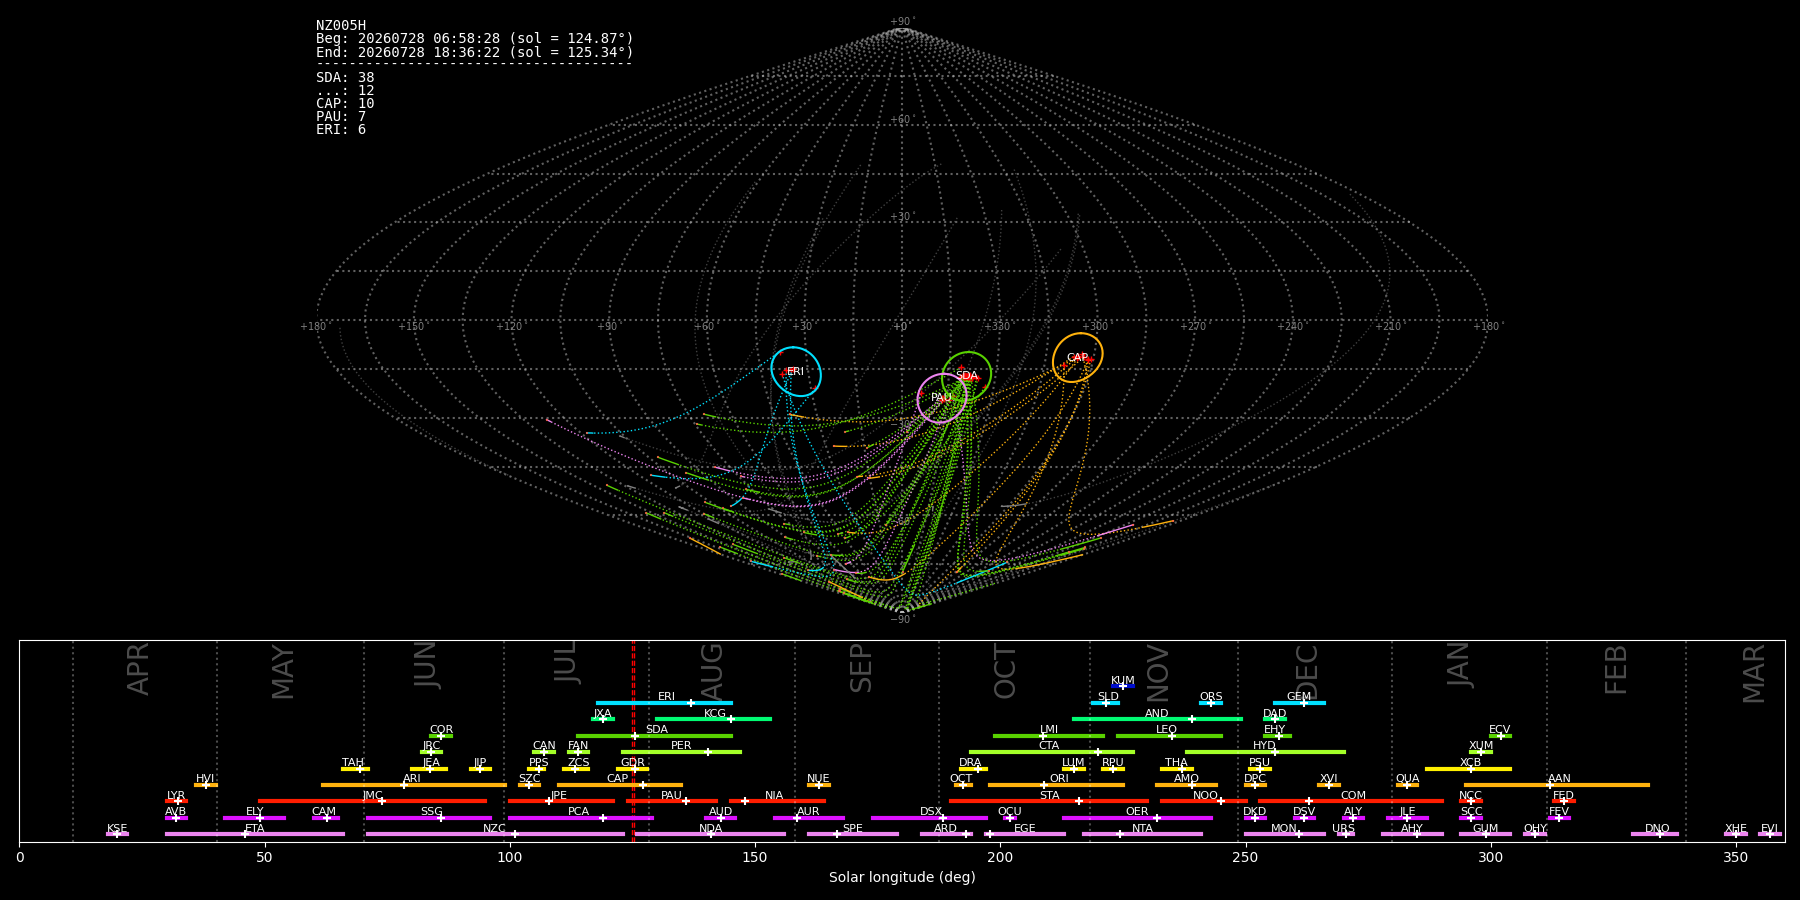Click the Solar longitude axis label
This screenshot has height=900, width=1800.
pyautogui.click(x=902, y=877)
